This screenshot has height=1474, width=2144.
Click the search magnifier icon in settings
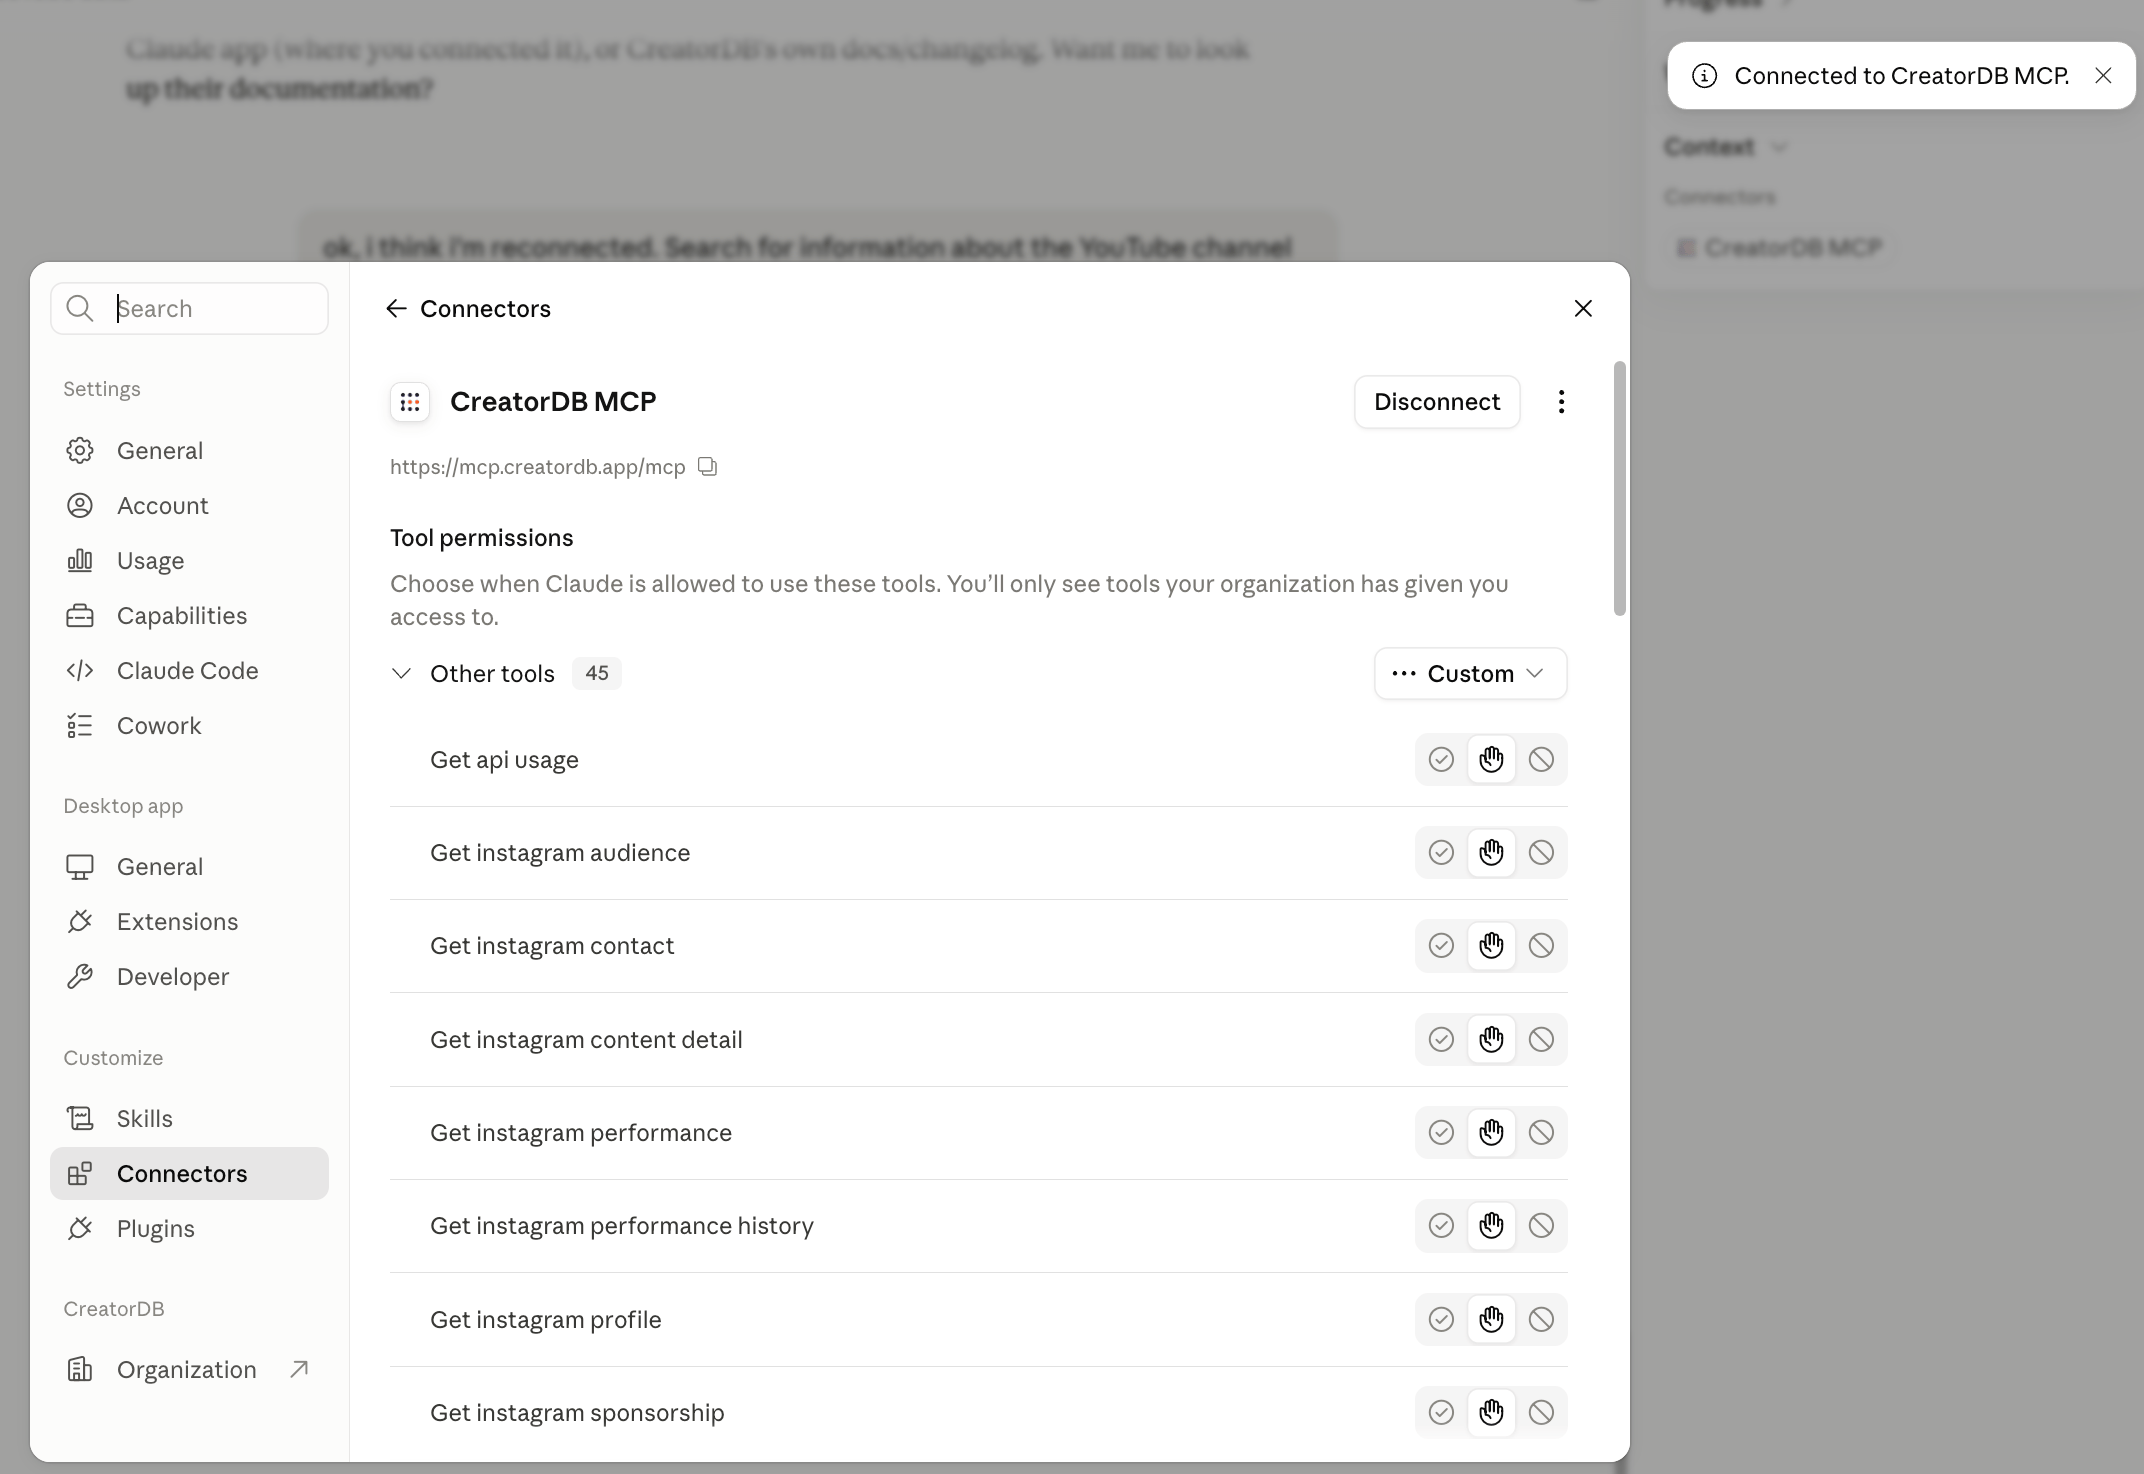[80, 308]
